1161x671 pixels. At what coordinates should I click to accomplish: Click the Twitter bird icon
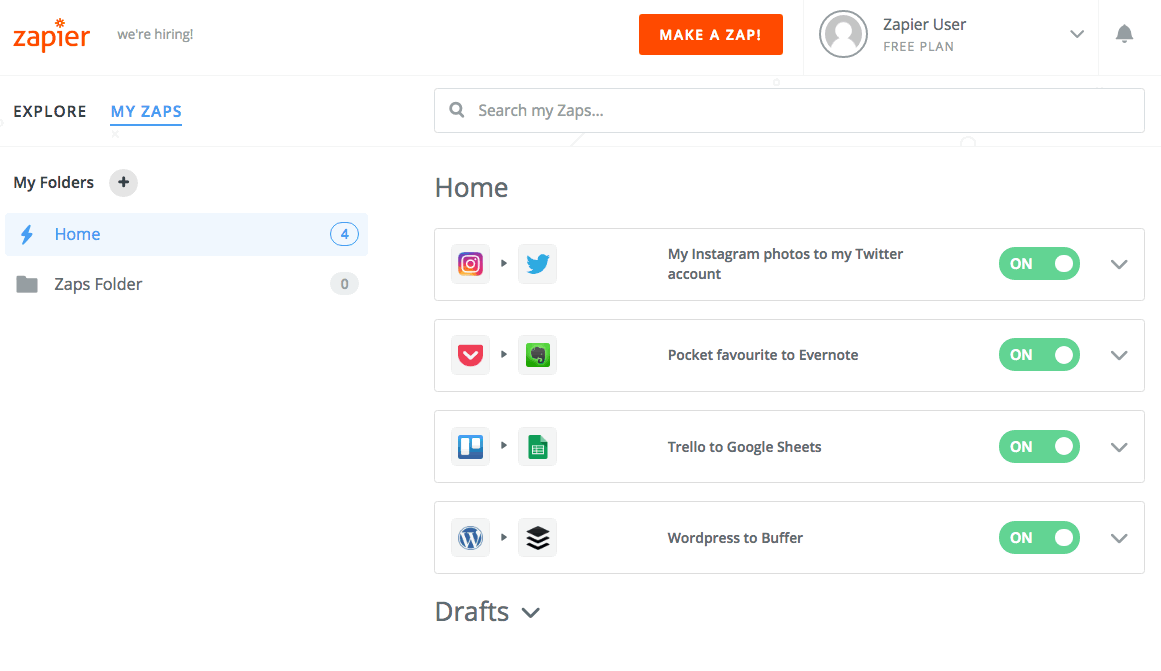tap(538, 264)
